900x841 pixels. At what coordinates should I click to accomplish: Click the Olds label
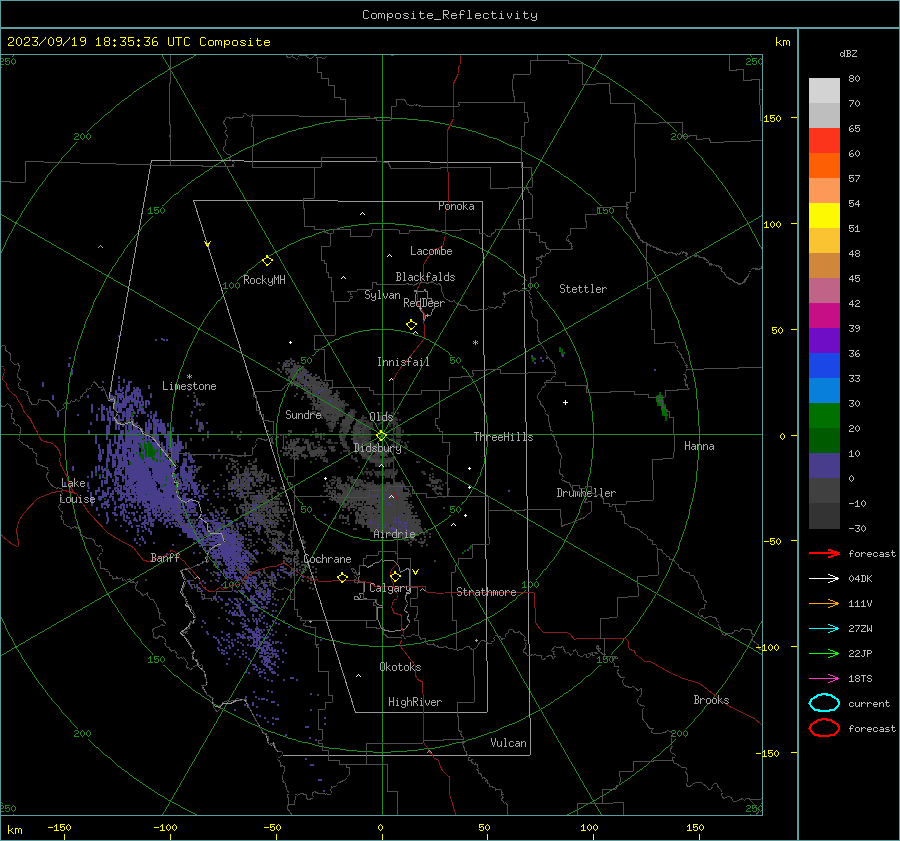coord(381,416)
